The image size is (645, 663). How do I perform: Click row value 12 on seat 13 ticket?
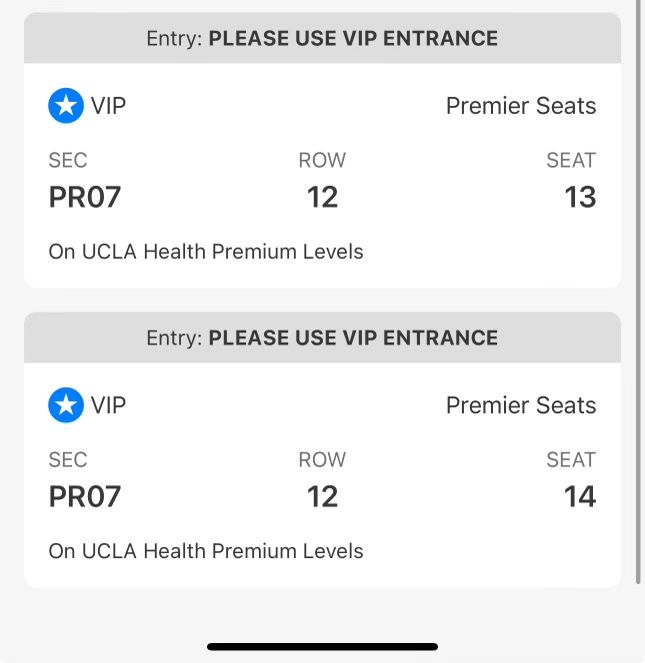coord(322,197)
